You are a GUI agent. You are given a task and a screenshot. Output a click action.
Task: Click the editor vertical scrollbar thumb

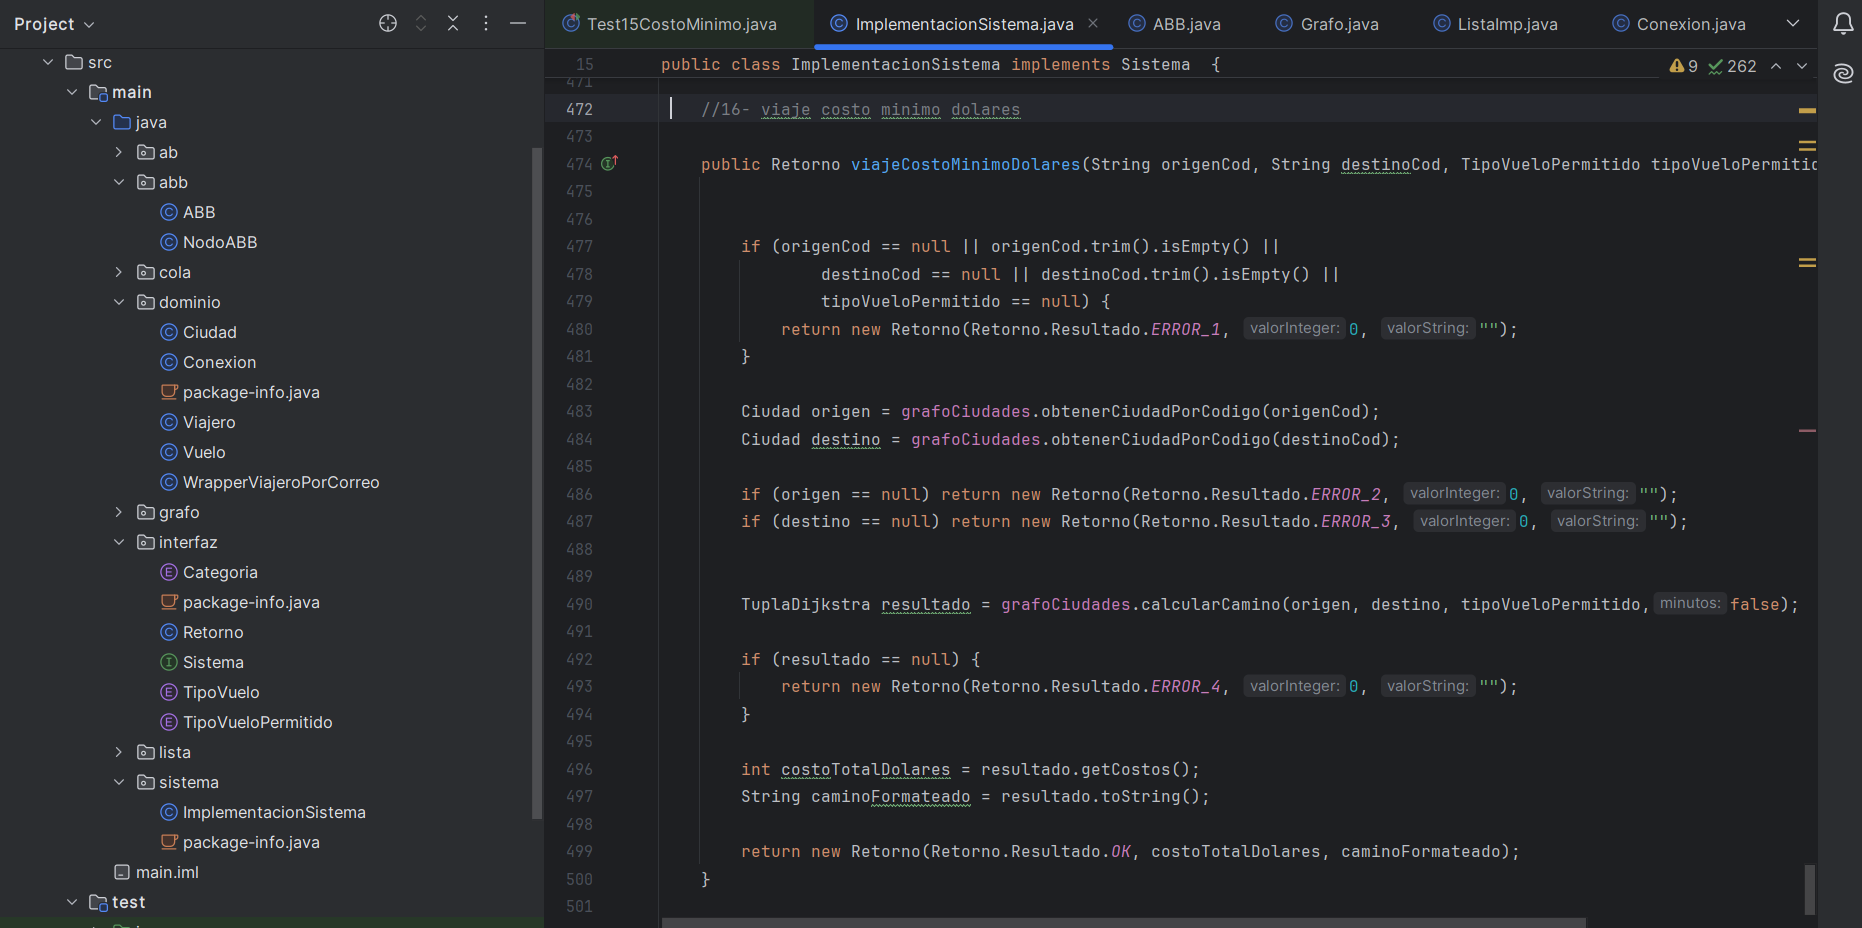(1809, 889)
